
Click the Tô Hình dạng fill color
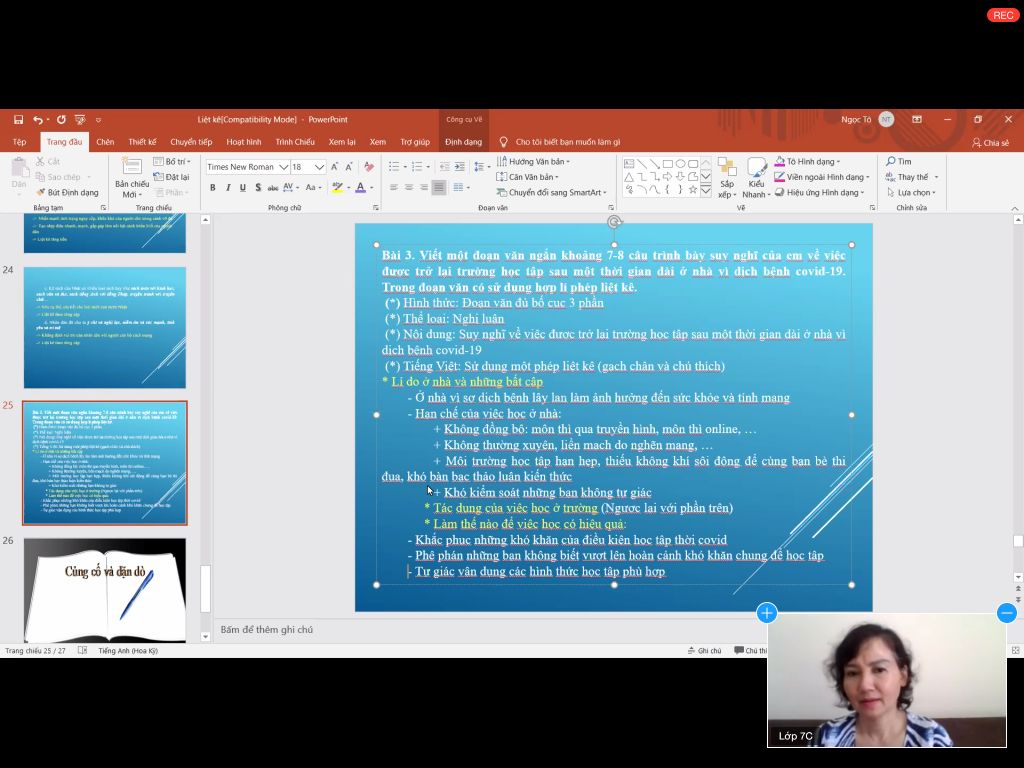point(807,161)
